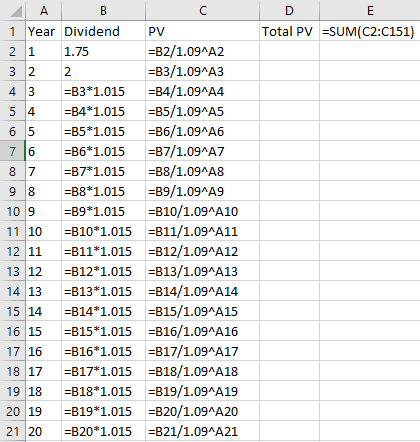Select column D header
The width and height of the screenshot is (420, 442).
click(x=289, y=11)
